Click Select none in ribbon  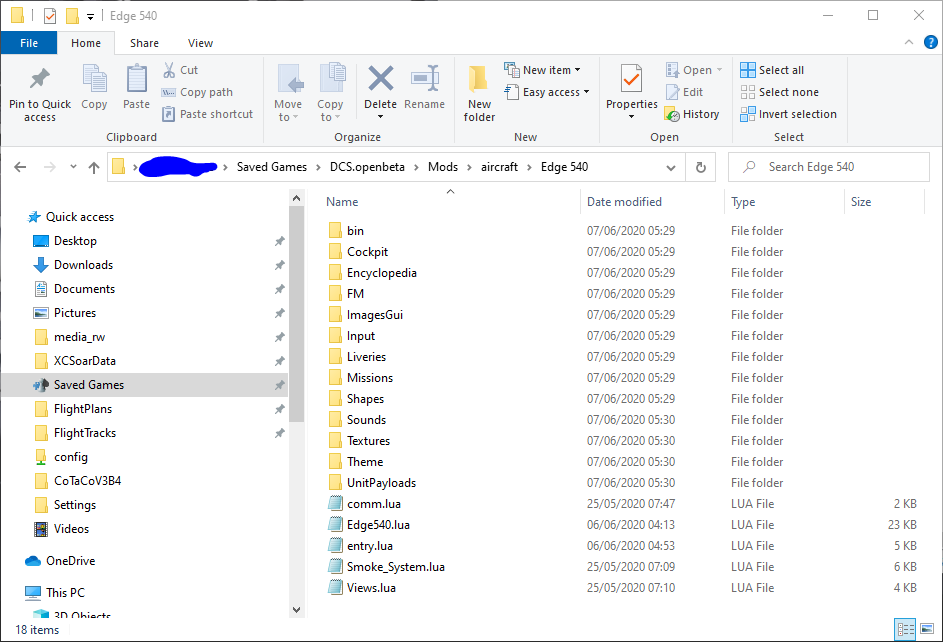click(x=779, y=92)
